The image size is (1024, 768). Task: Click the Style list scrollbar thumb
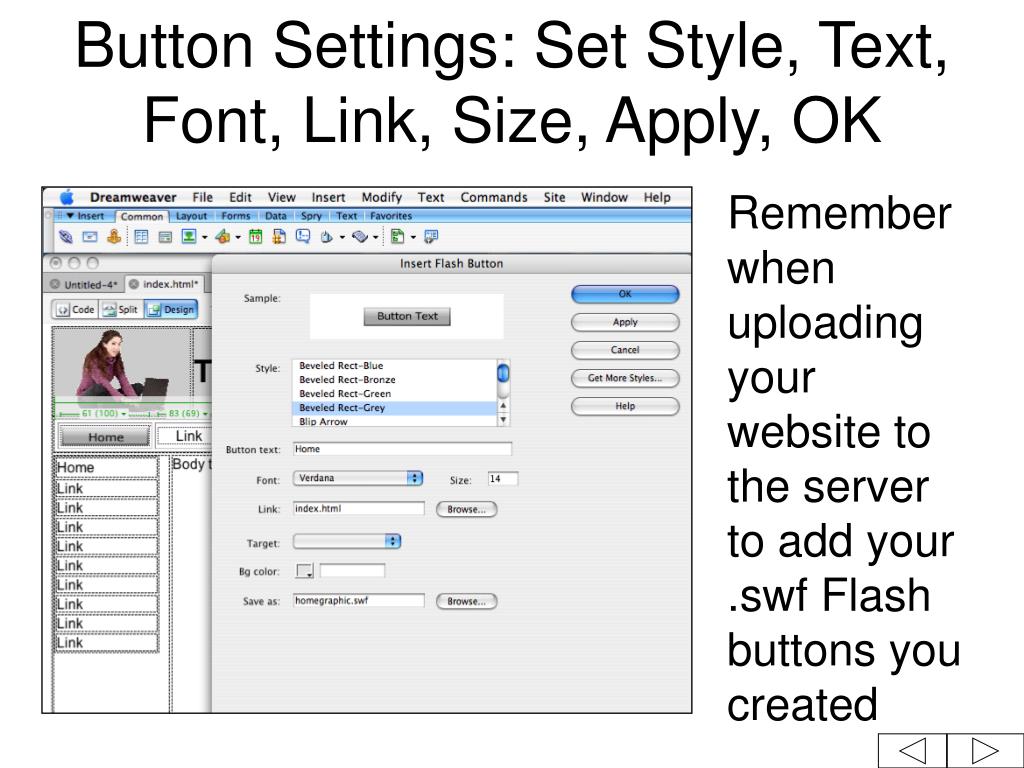(504, 374)
